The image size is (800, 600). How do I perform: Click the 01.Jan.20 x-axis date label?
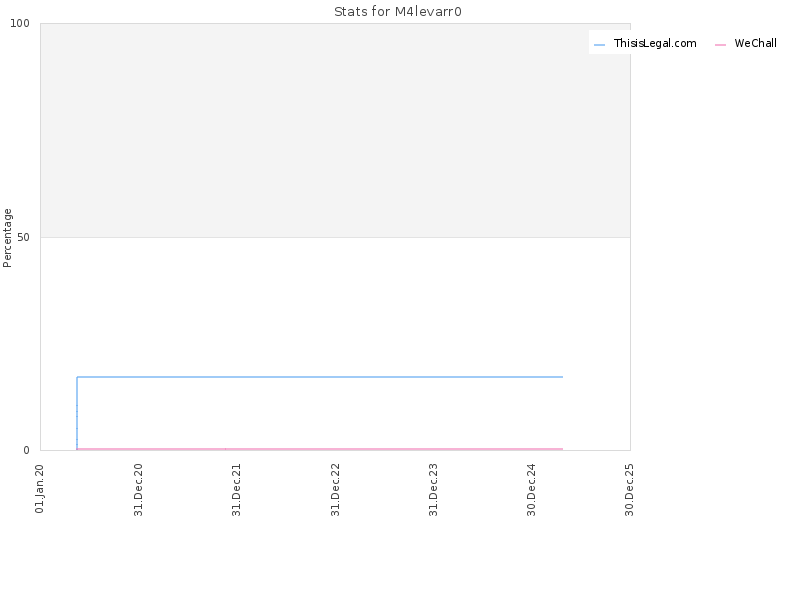tap(40, 489)
